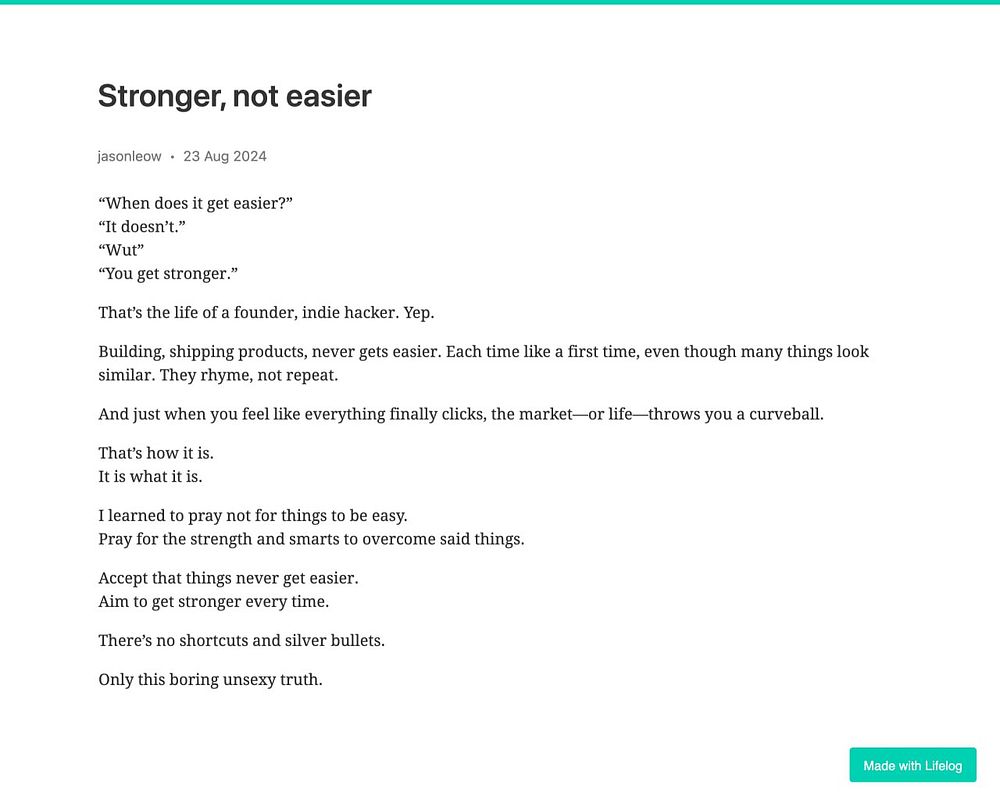This screenshot has height=802, width=1000.
Task: Click the line 'When does it get easier?'
Action: coord(195,203)
